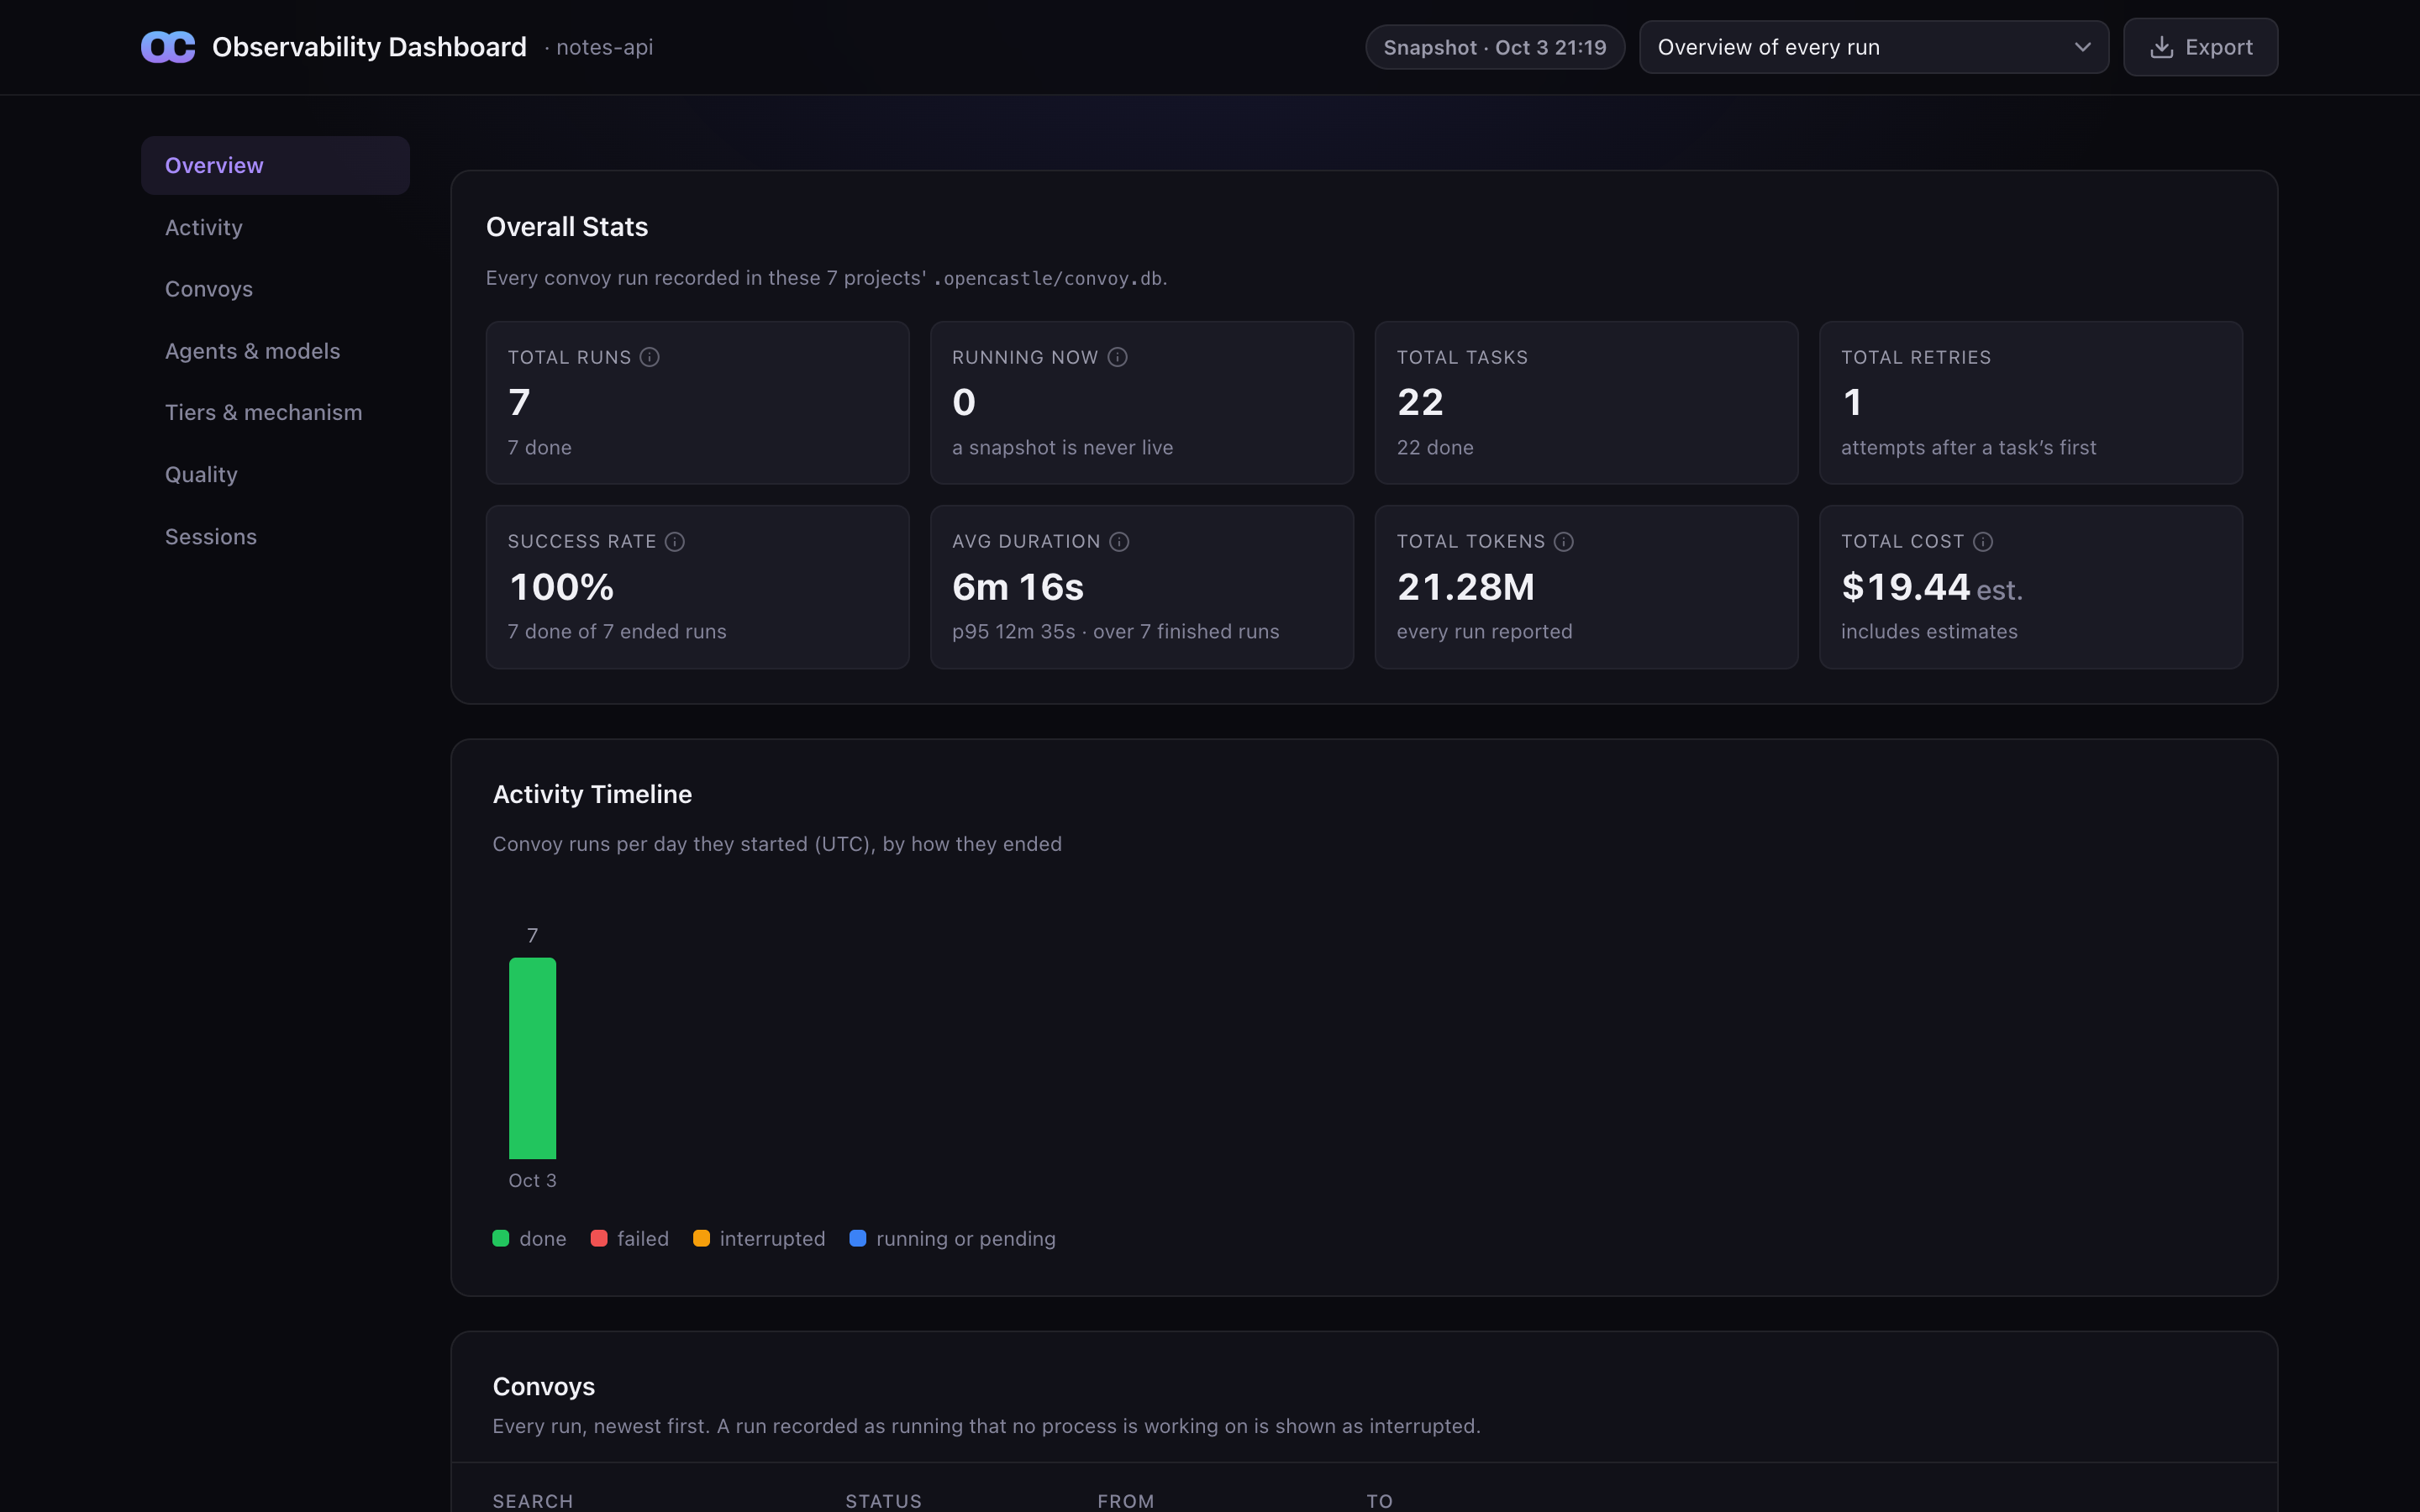Open info icon beside Success Rate

click(675, 541)
